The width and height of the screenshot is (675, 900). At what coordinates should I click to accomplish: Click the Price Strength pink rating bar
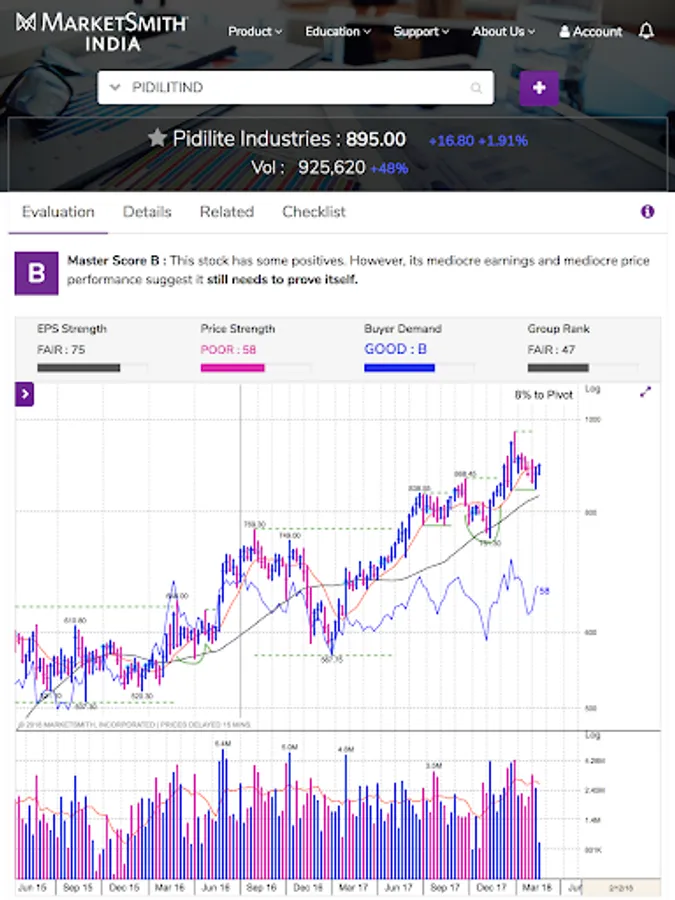click(233, 368)
